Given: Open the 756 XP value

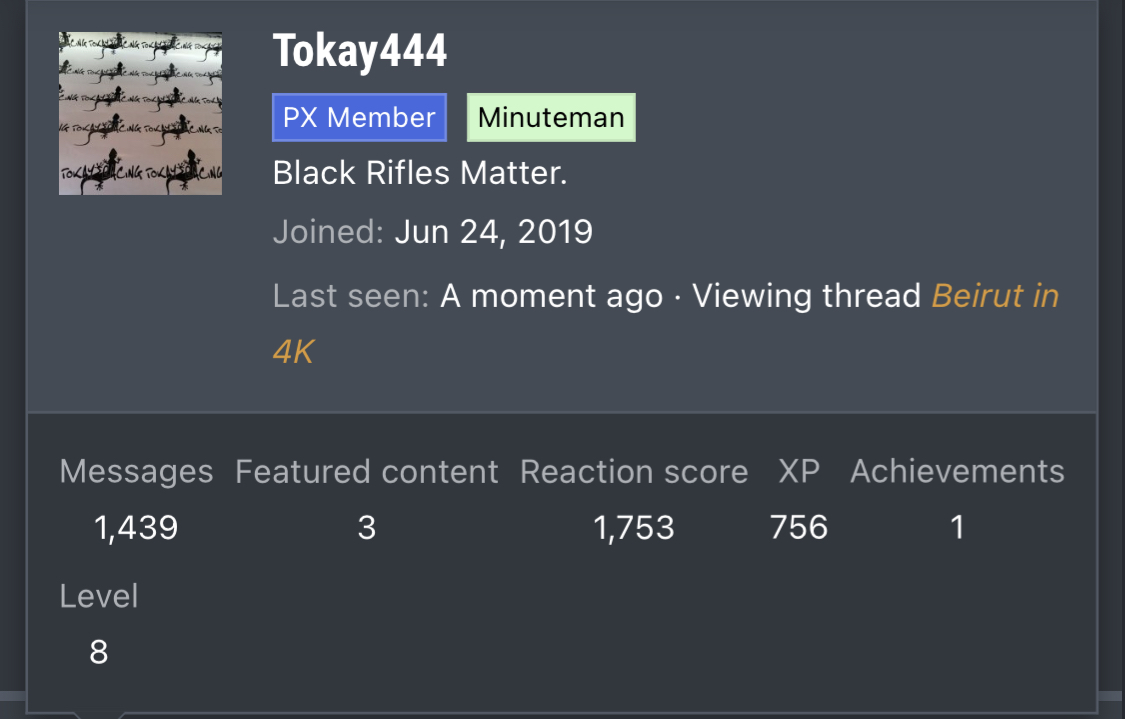Looking at the screenshot, I should coord(799,527).
